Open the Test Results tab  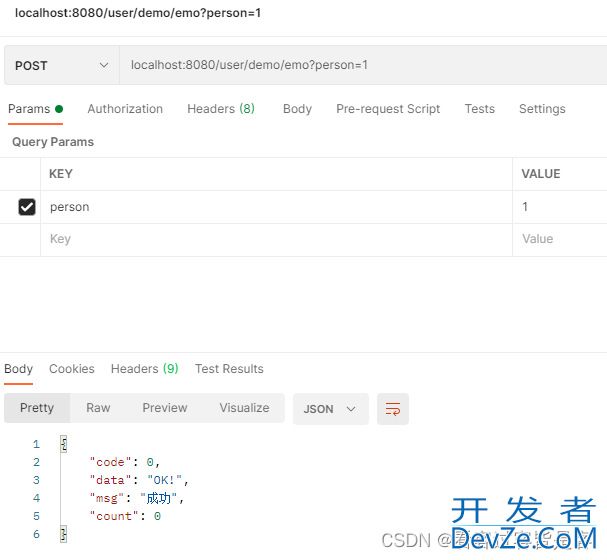tap(229, 369)
